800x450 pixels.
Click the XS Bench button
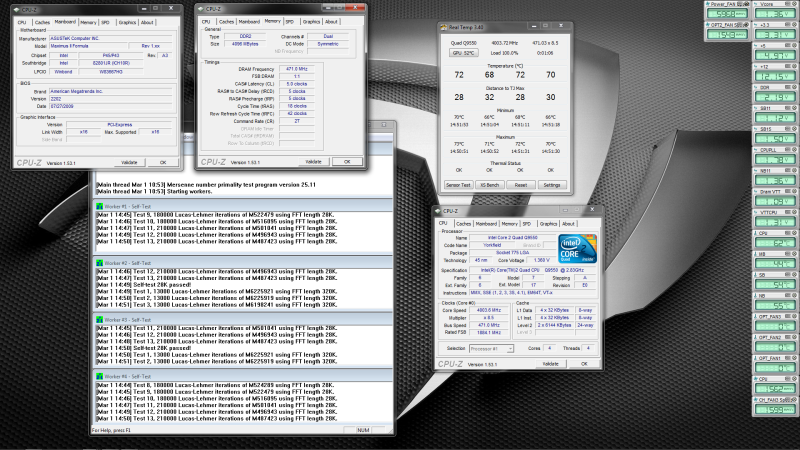[490, 185]
